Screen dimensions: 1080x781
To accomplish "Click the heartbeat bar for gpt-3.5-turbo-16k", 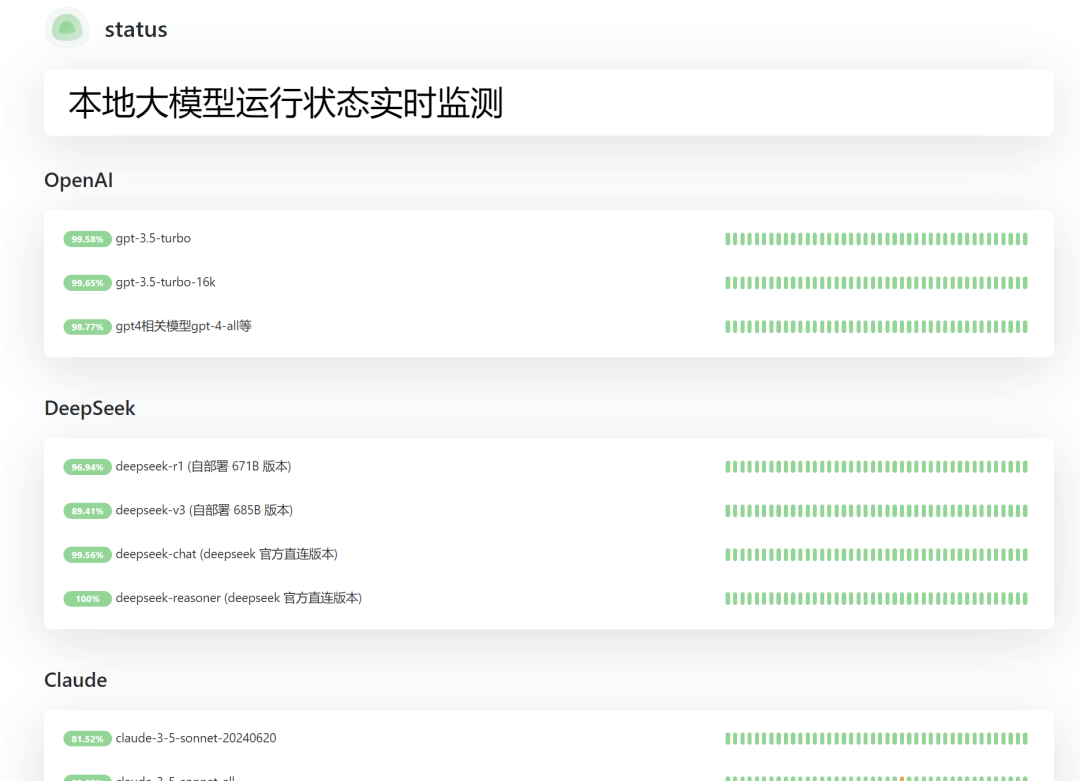I will 876,283.
